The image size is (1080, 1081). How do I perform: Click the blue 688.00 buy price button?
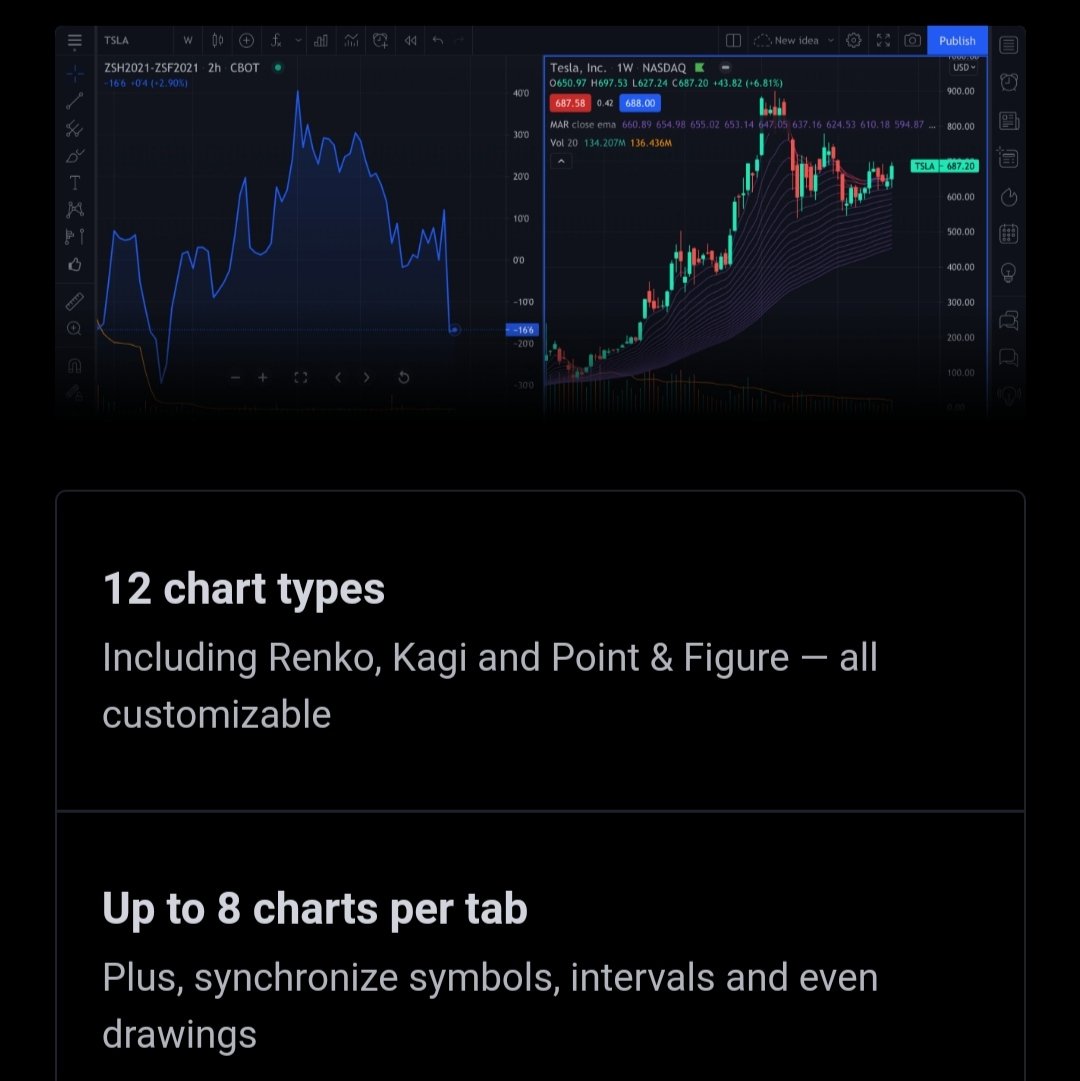pos(639,103)
